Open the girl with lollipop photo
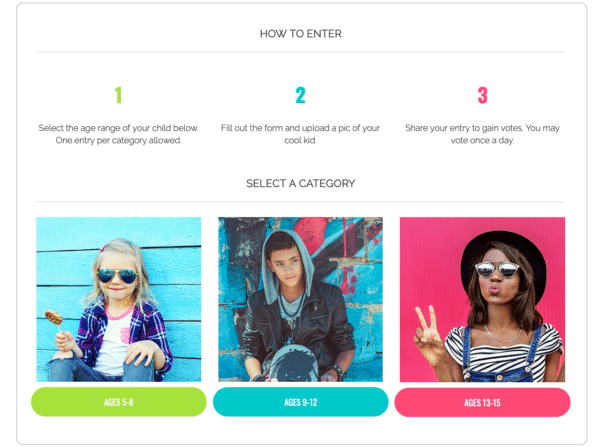The image size is (600, 447). (x=119, y=299)
